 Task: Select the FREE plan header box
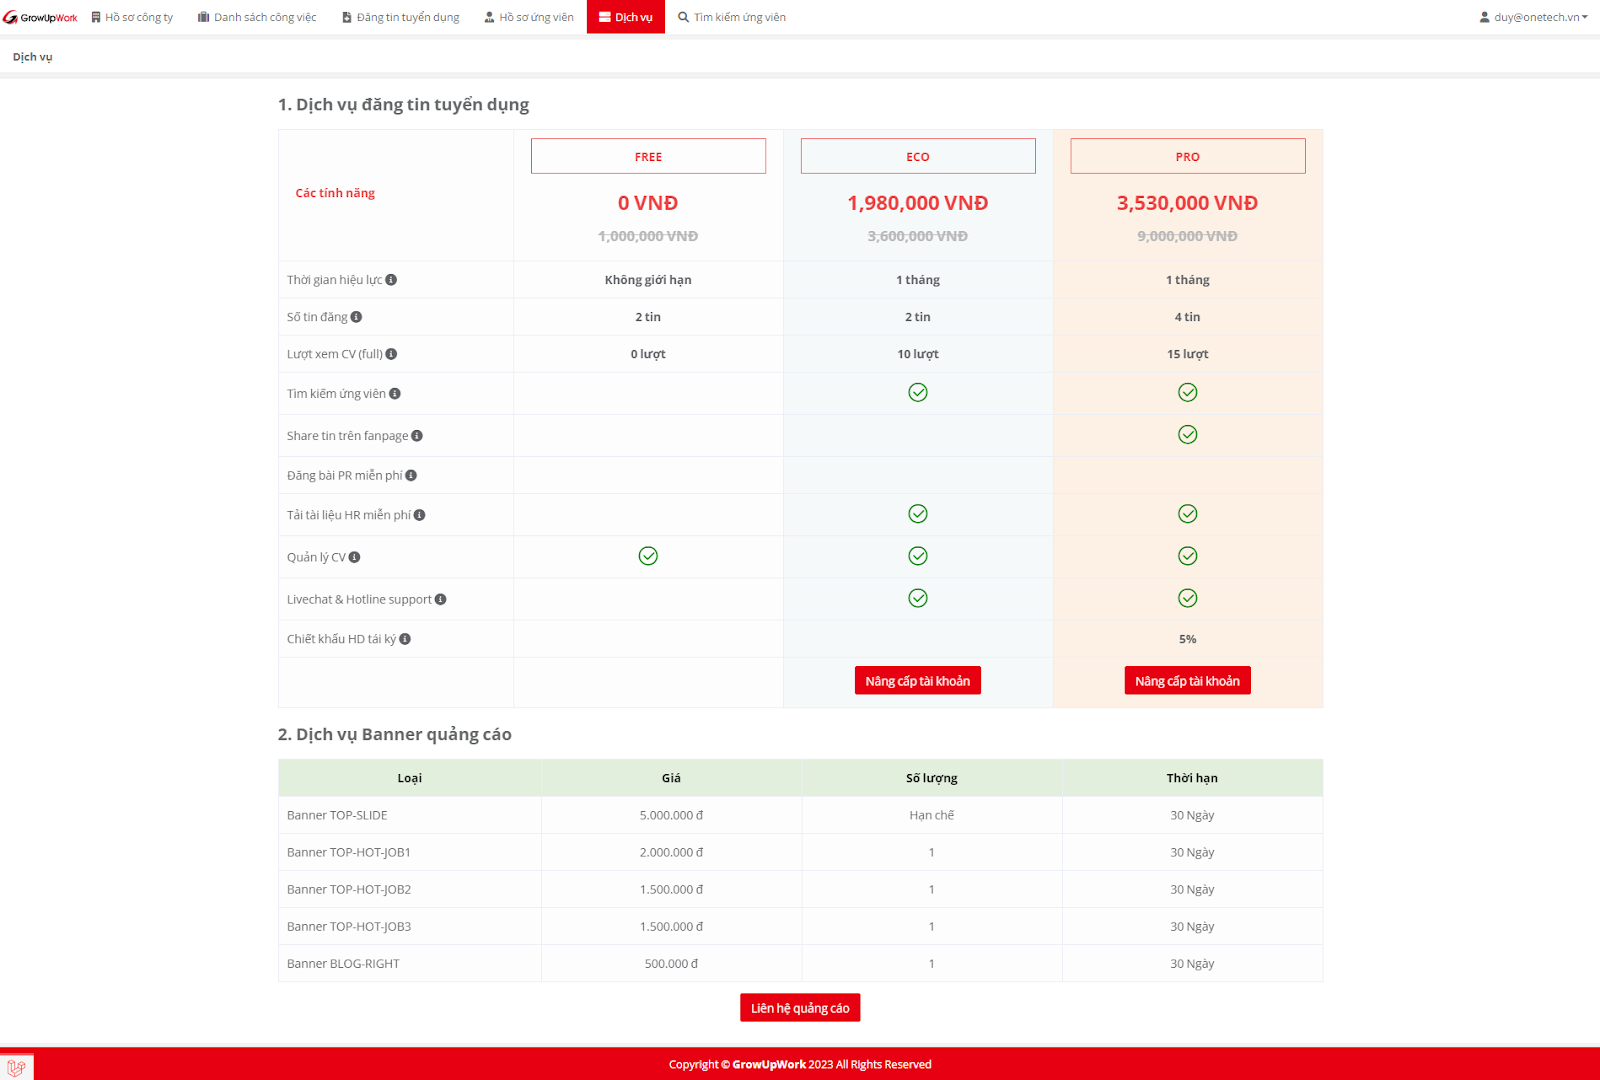[648, 157]
